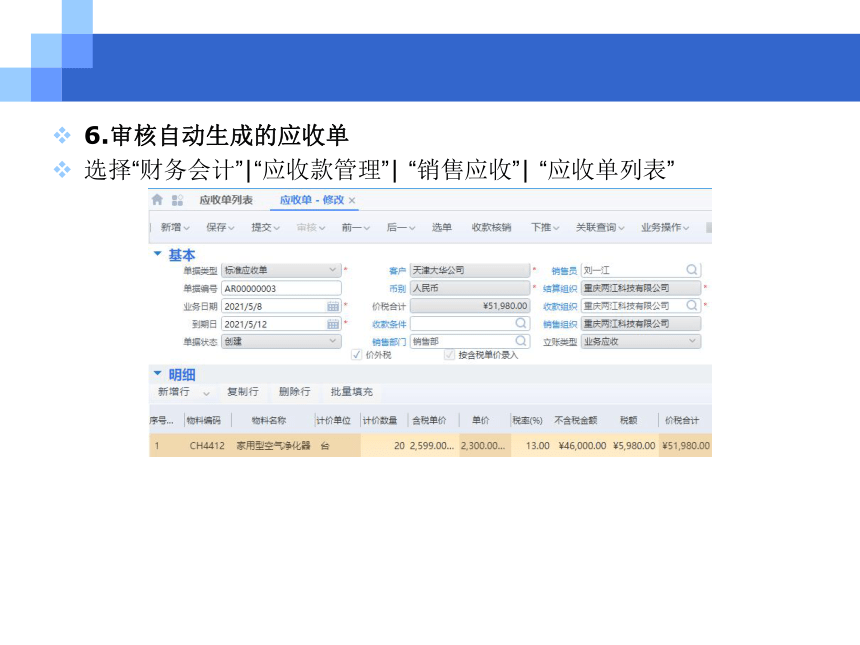Toggle the 价外税 checkbox

357,355
